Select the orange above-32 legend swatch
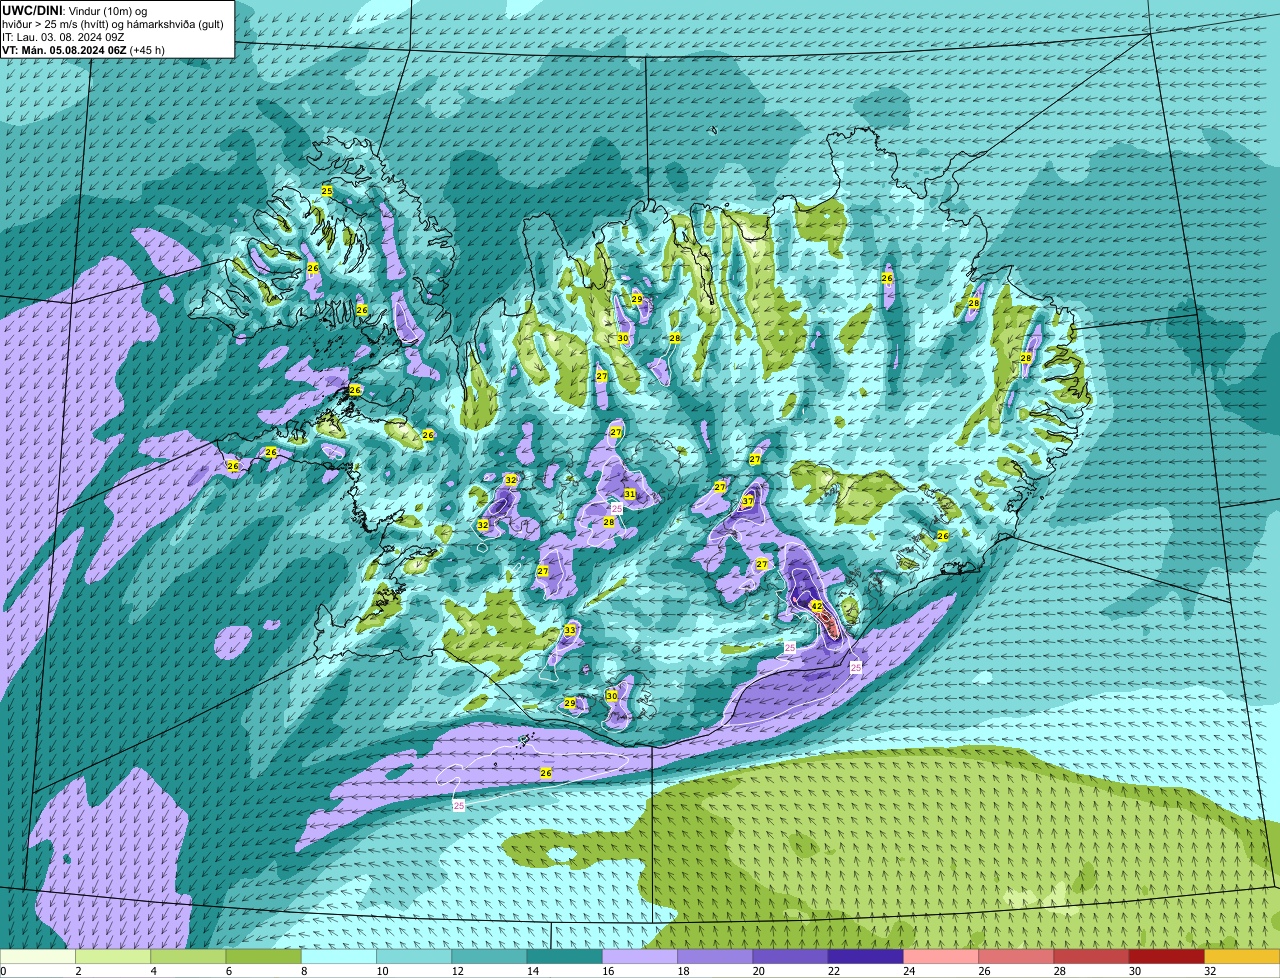This screenshot has width=1280, height=978. (1243, 956)
